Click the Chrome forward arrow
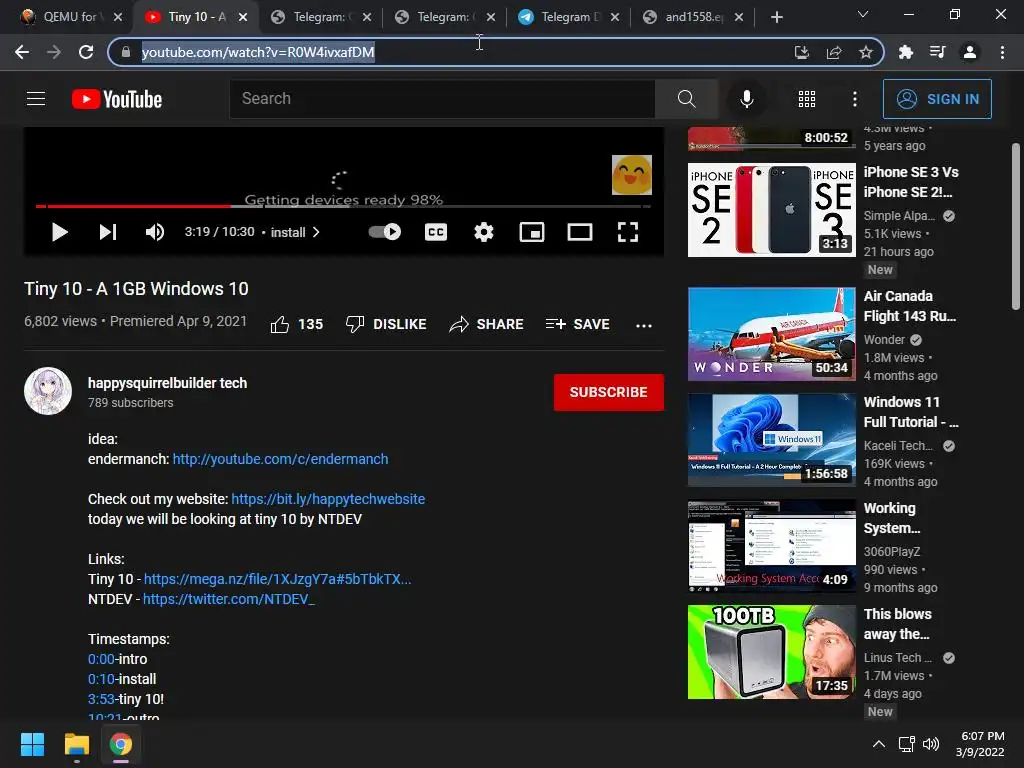The height and width of the screenshot is (768, 1024). tap(54, 52)
